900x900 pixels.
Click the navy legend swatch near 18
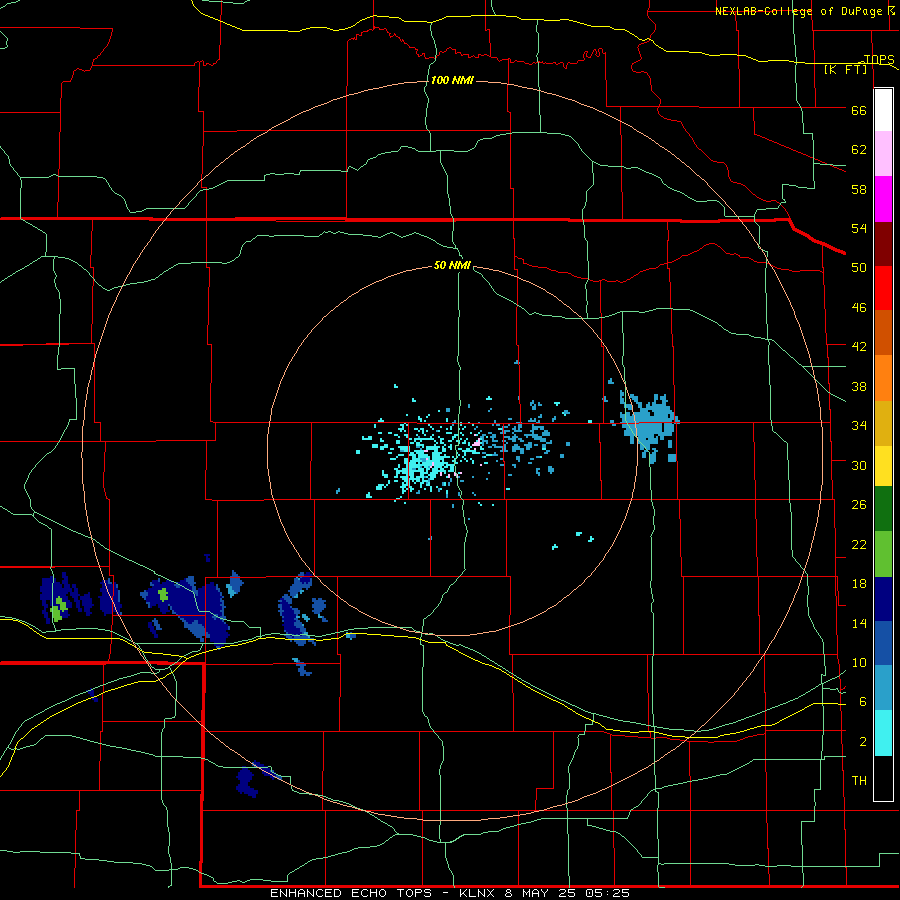[883, 599]
